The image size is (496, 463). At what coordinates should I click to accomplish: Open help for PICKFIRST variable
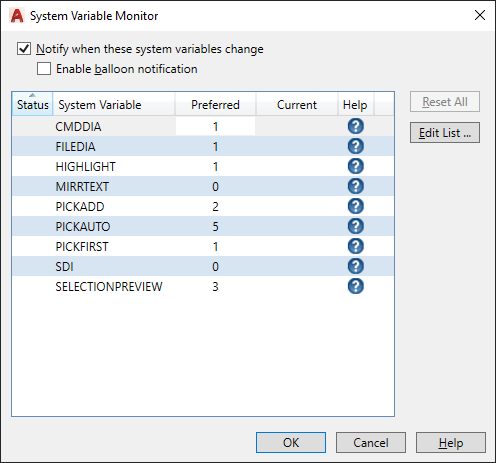[x=356, y=246]
